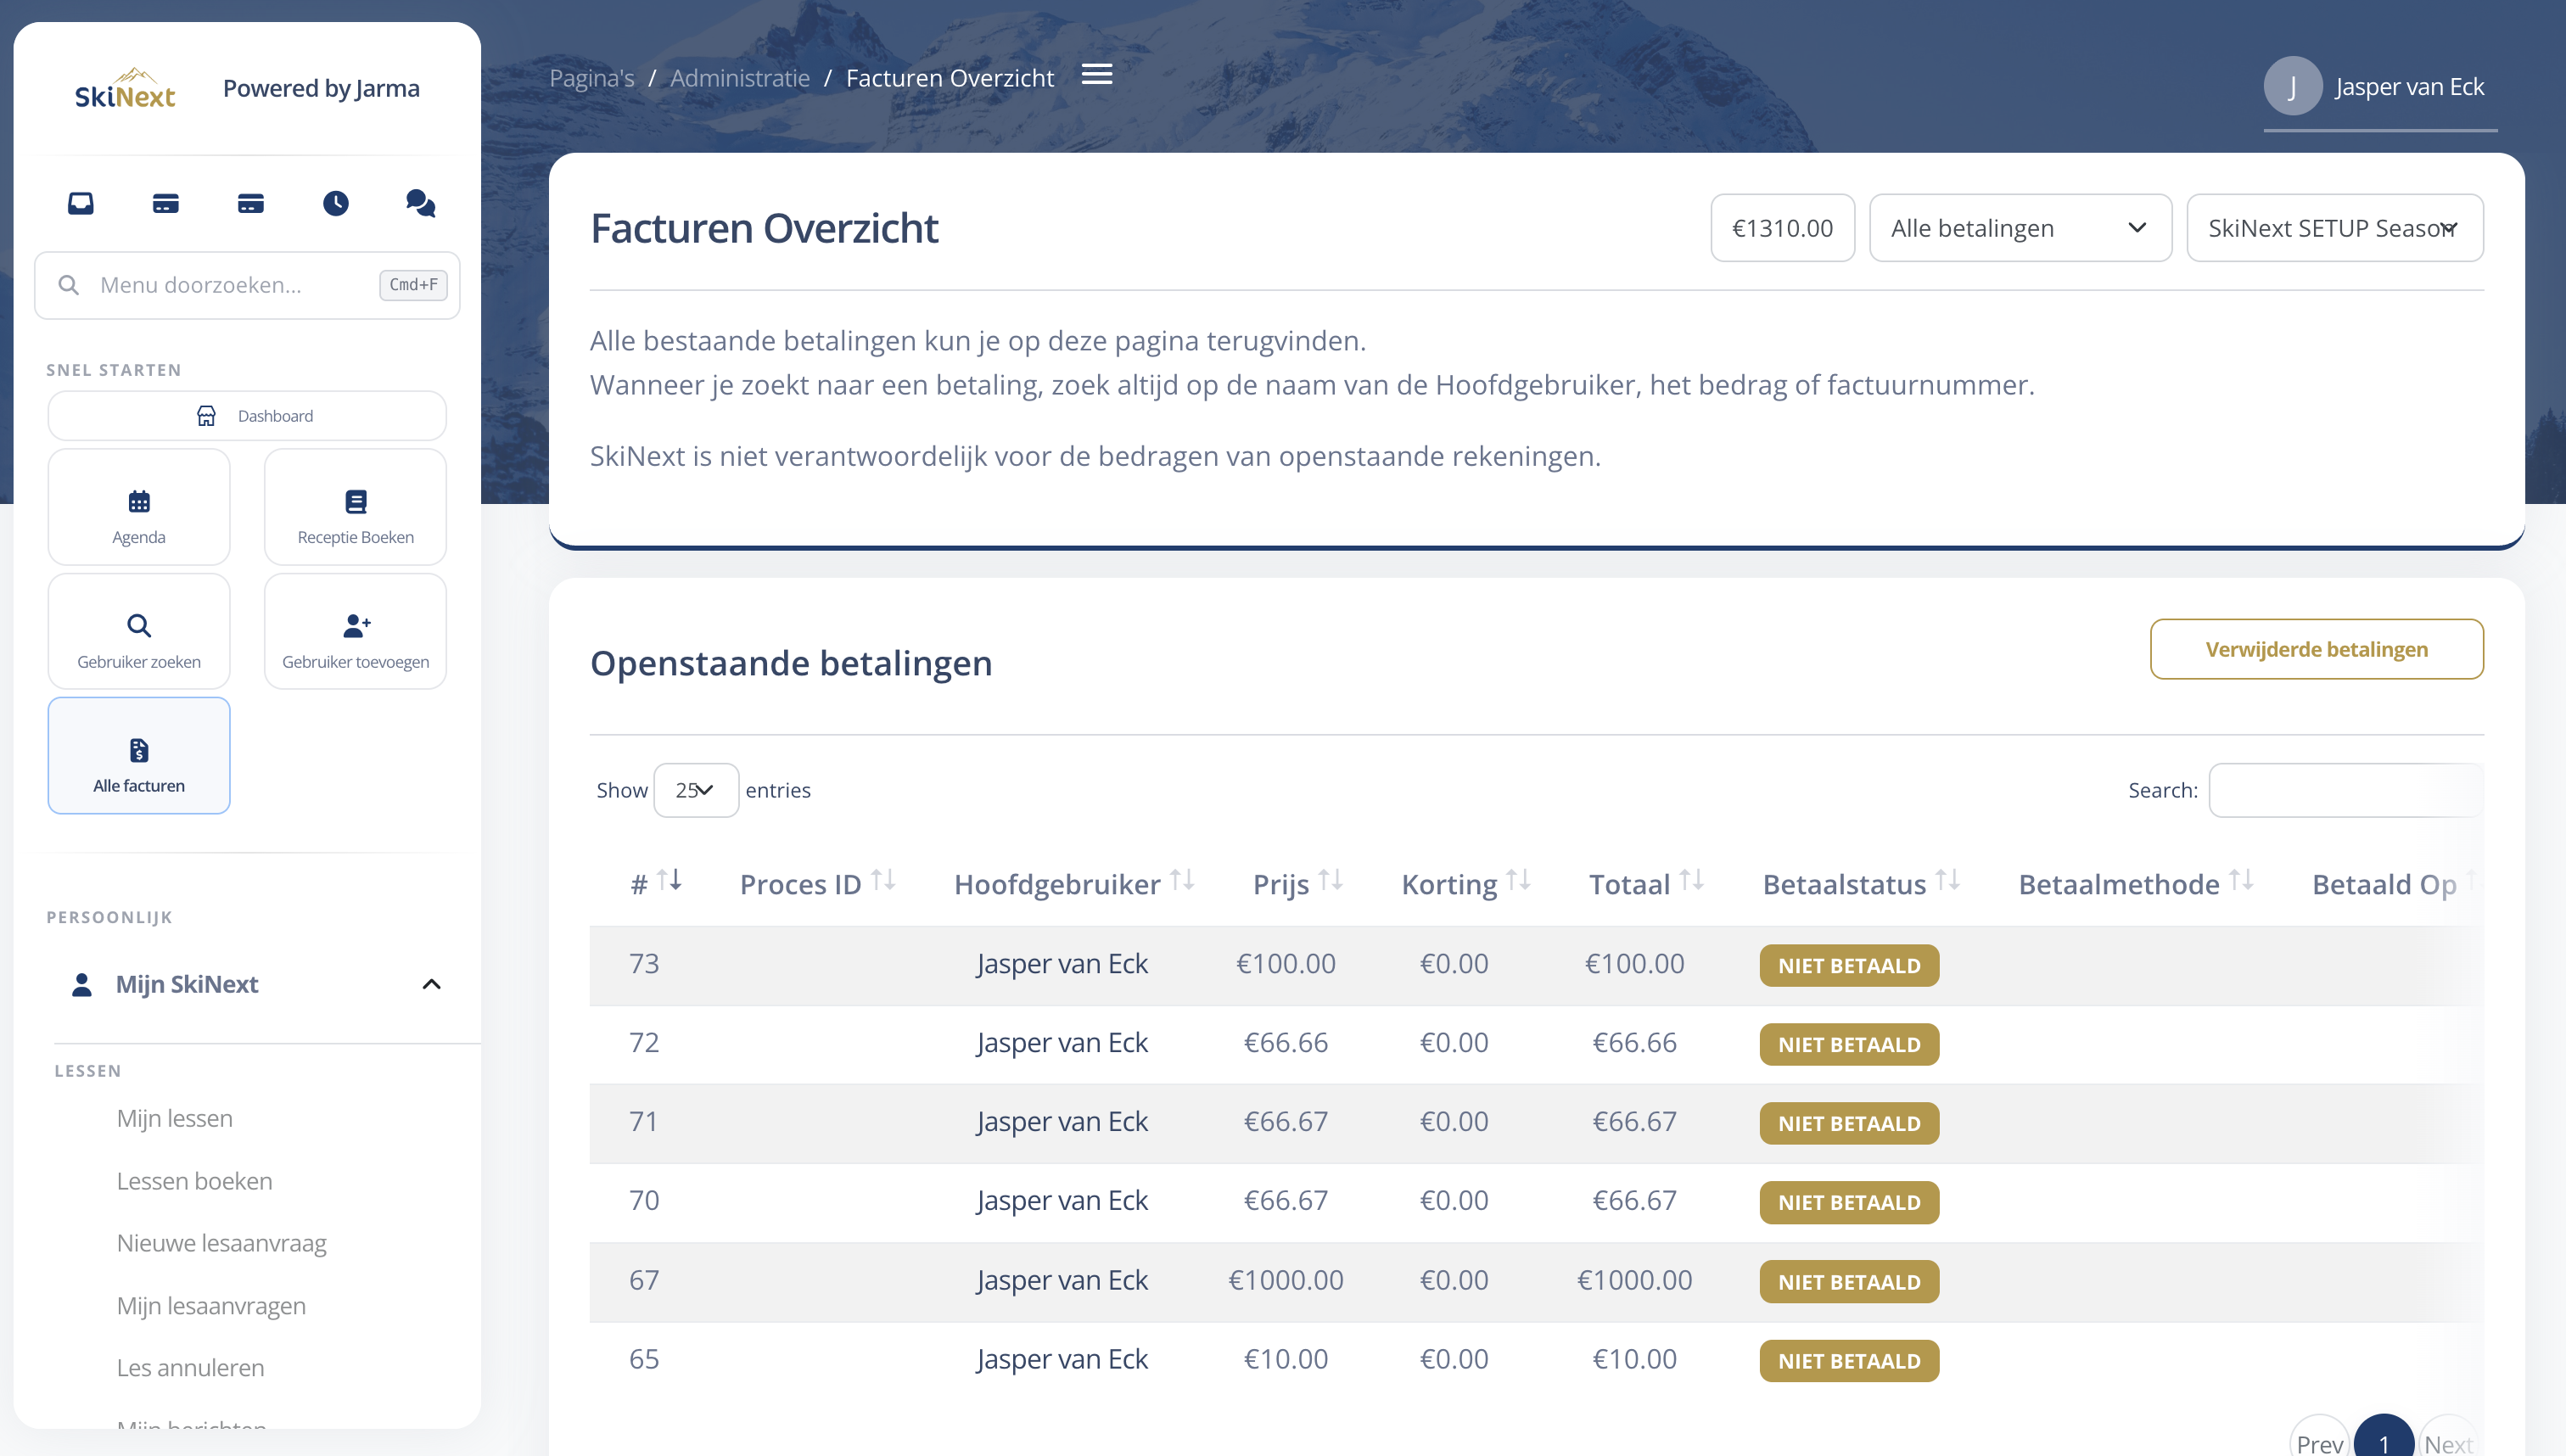
Task: Focus Menu doorzoeken search field
Action: (x=247, y=285)
